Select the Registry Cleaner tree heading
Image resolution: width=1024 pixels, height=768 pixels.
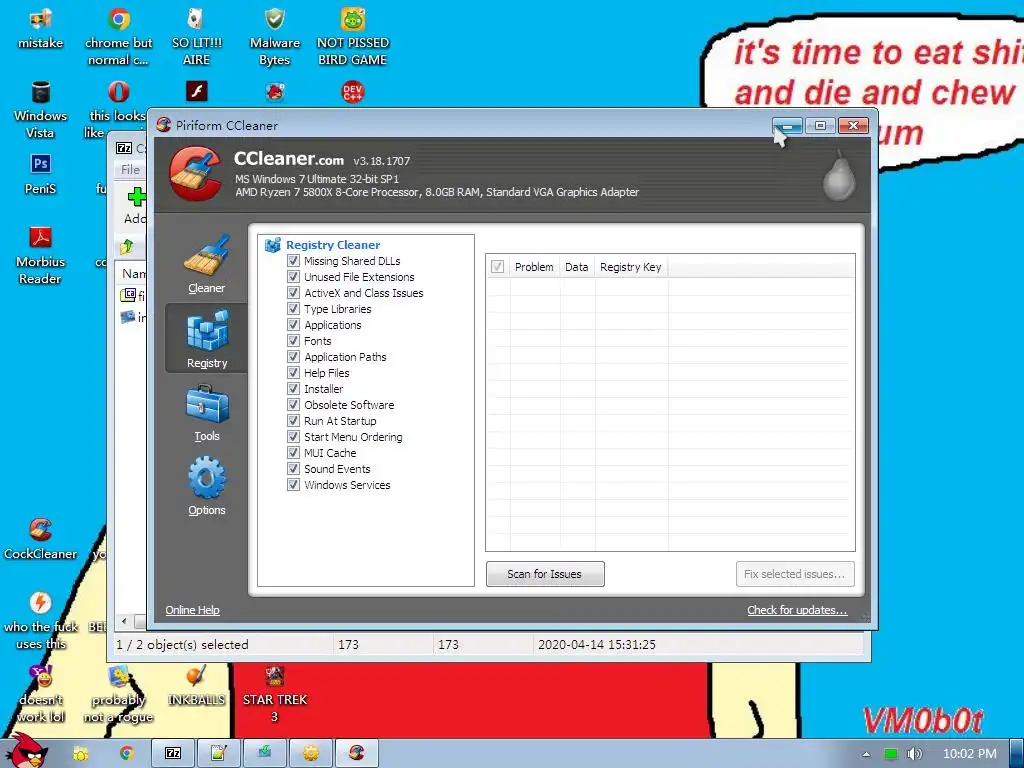point(333,245)
